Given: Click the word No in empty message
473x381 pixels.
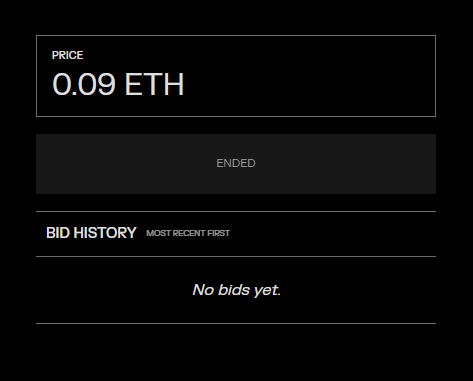Looking at the screenshot, I should coord(203,290).
